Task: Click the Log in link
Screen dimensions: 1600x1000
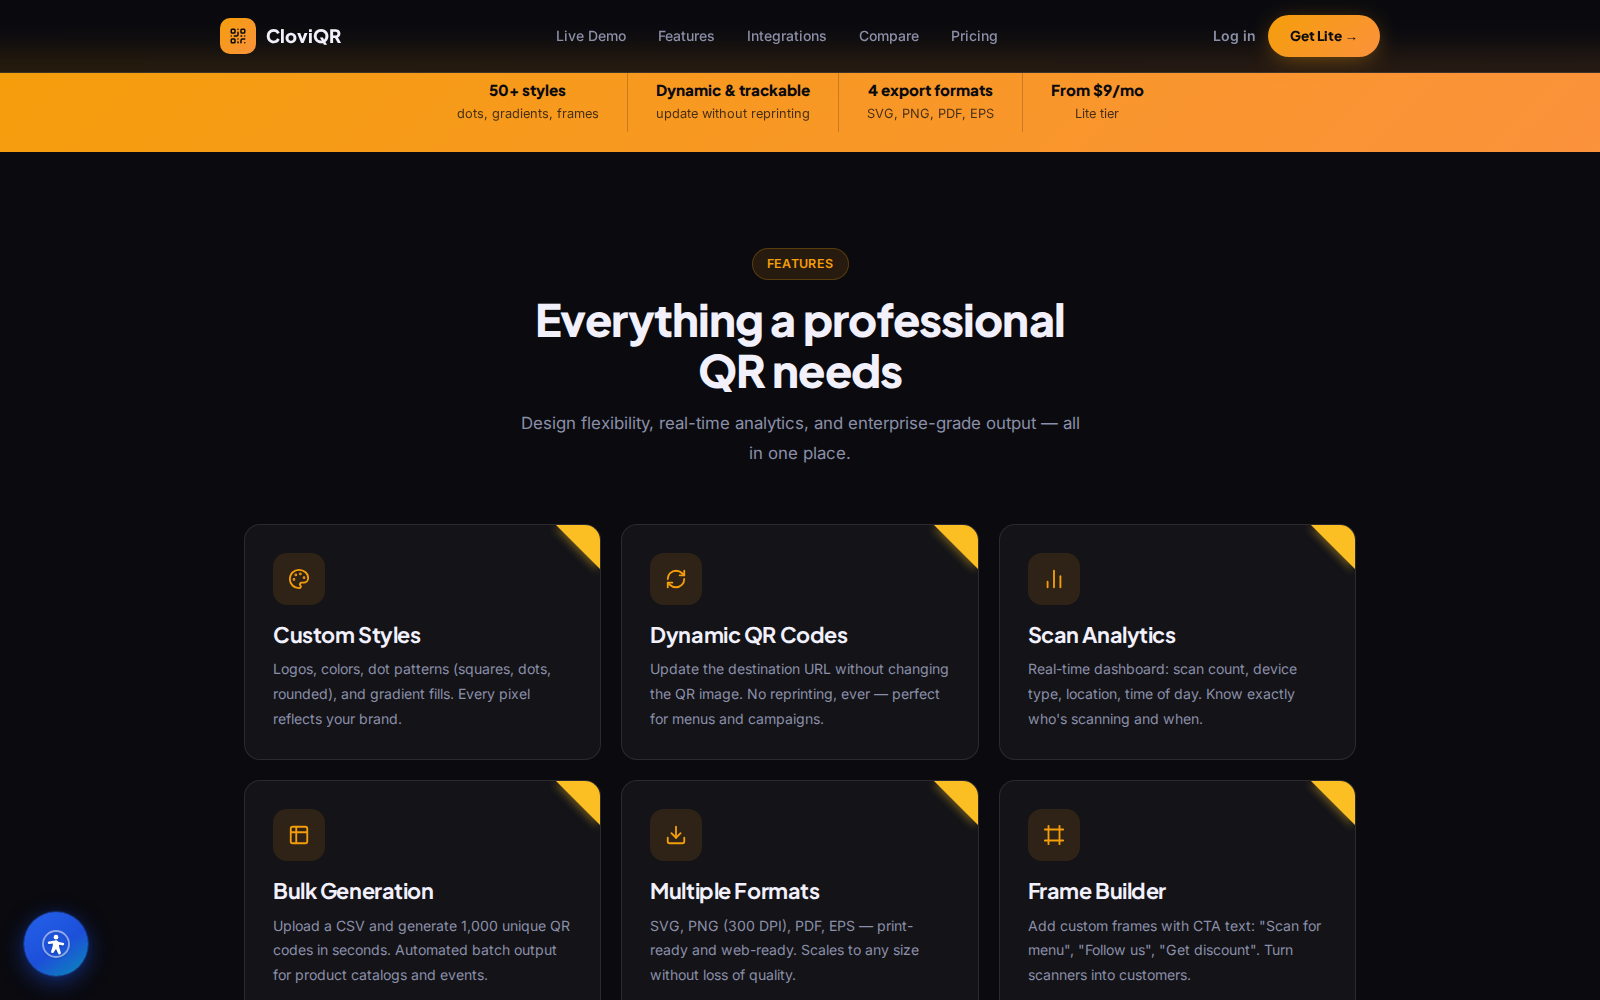Action: tap(1234, 36)
